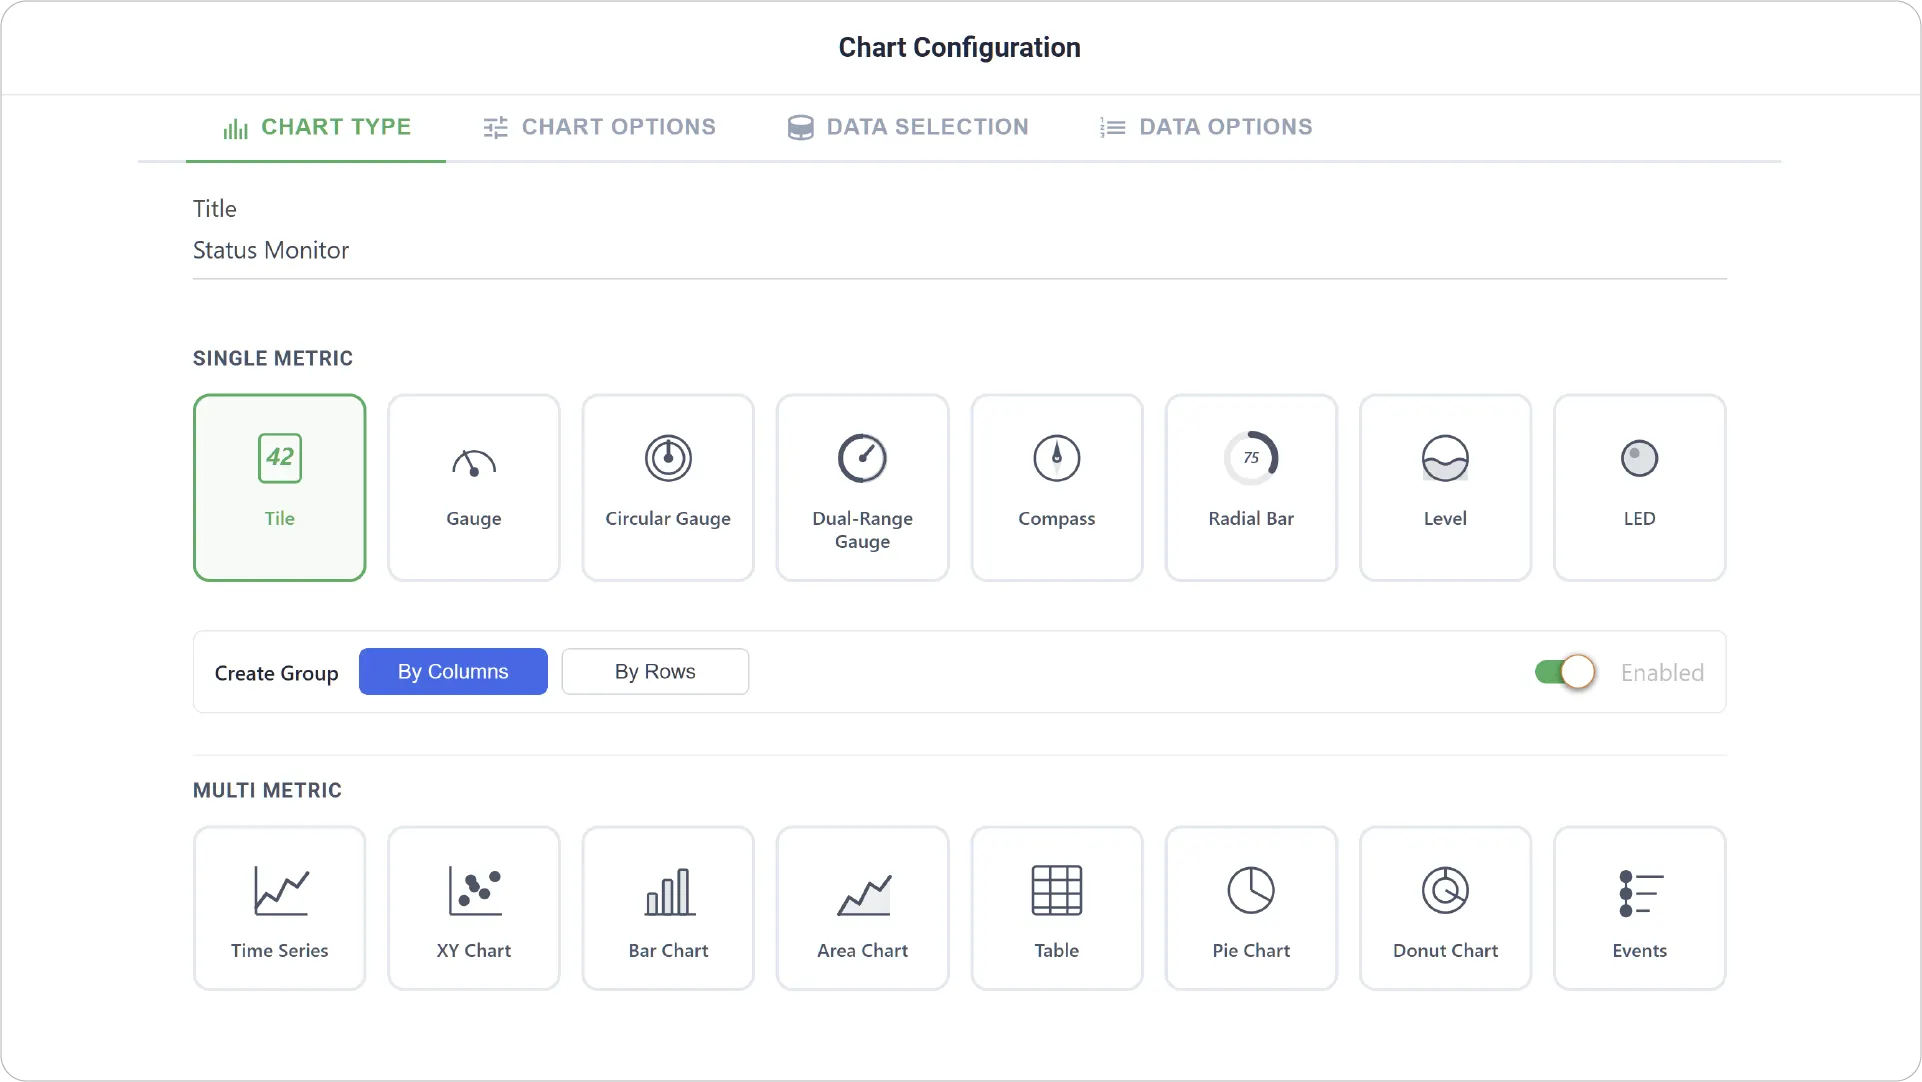1922x1082 pixels.
Task: Click the database icon beside Data Selection
Action: [800, 128]
